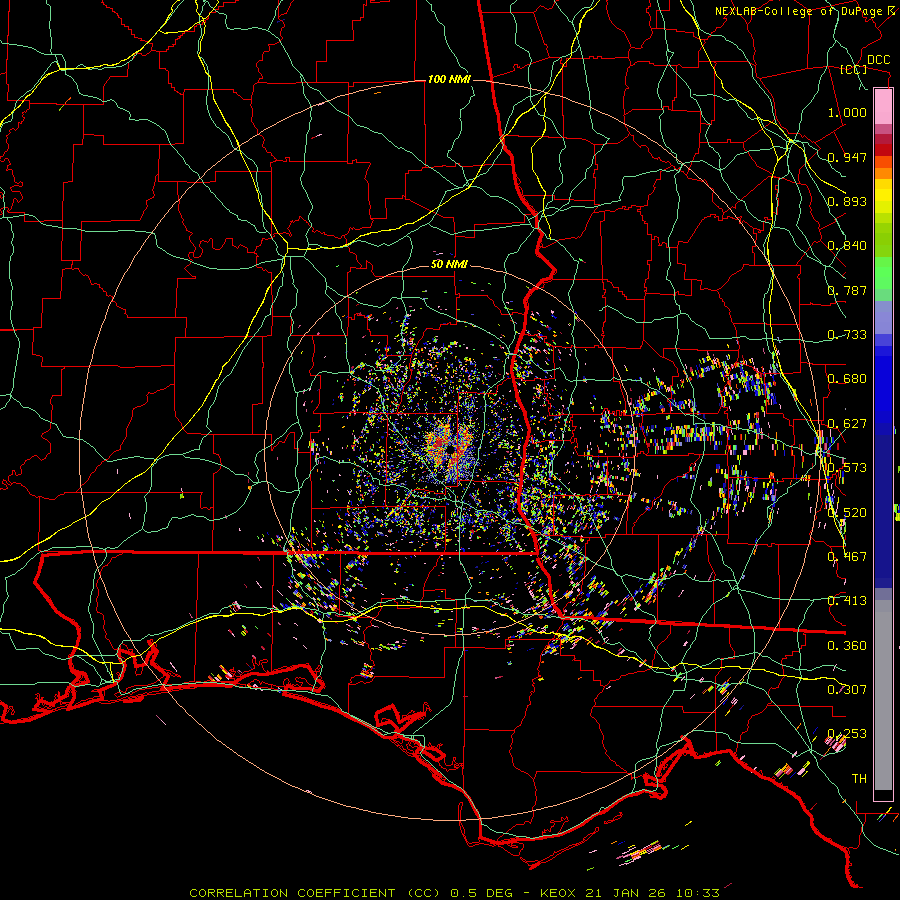This screenshot has height=900, width=900.
Task: Pick the bright green color bar segment
Action: point(883,273)
